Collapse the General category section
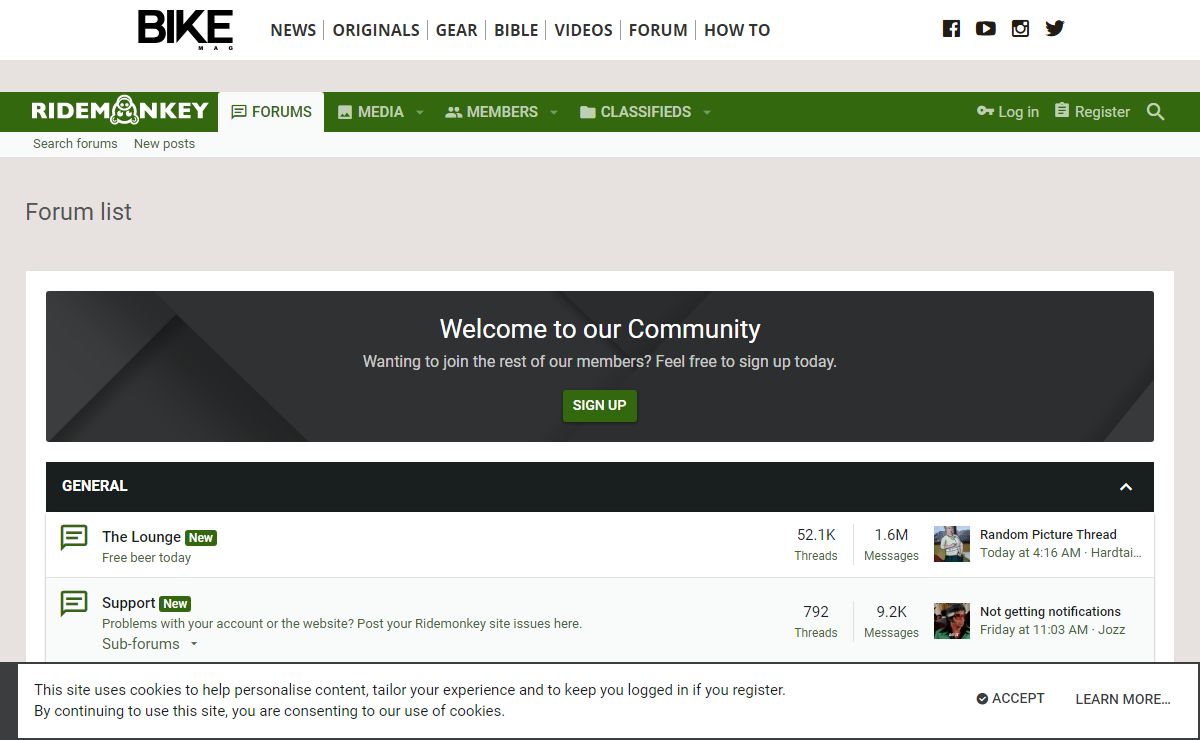 1126,487
